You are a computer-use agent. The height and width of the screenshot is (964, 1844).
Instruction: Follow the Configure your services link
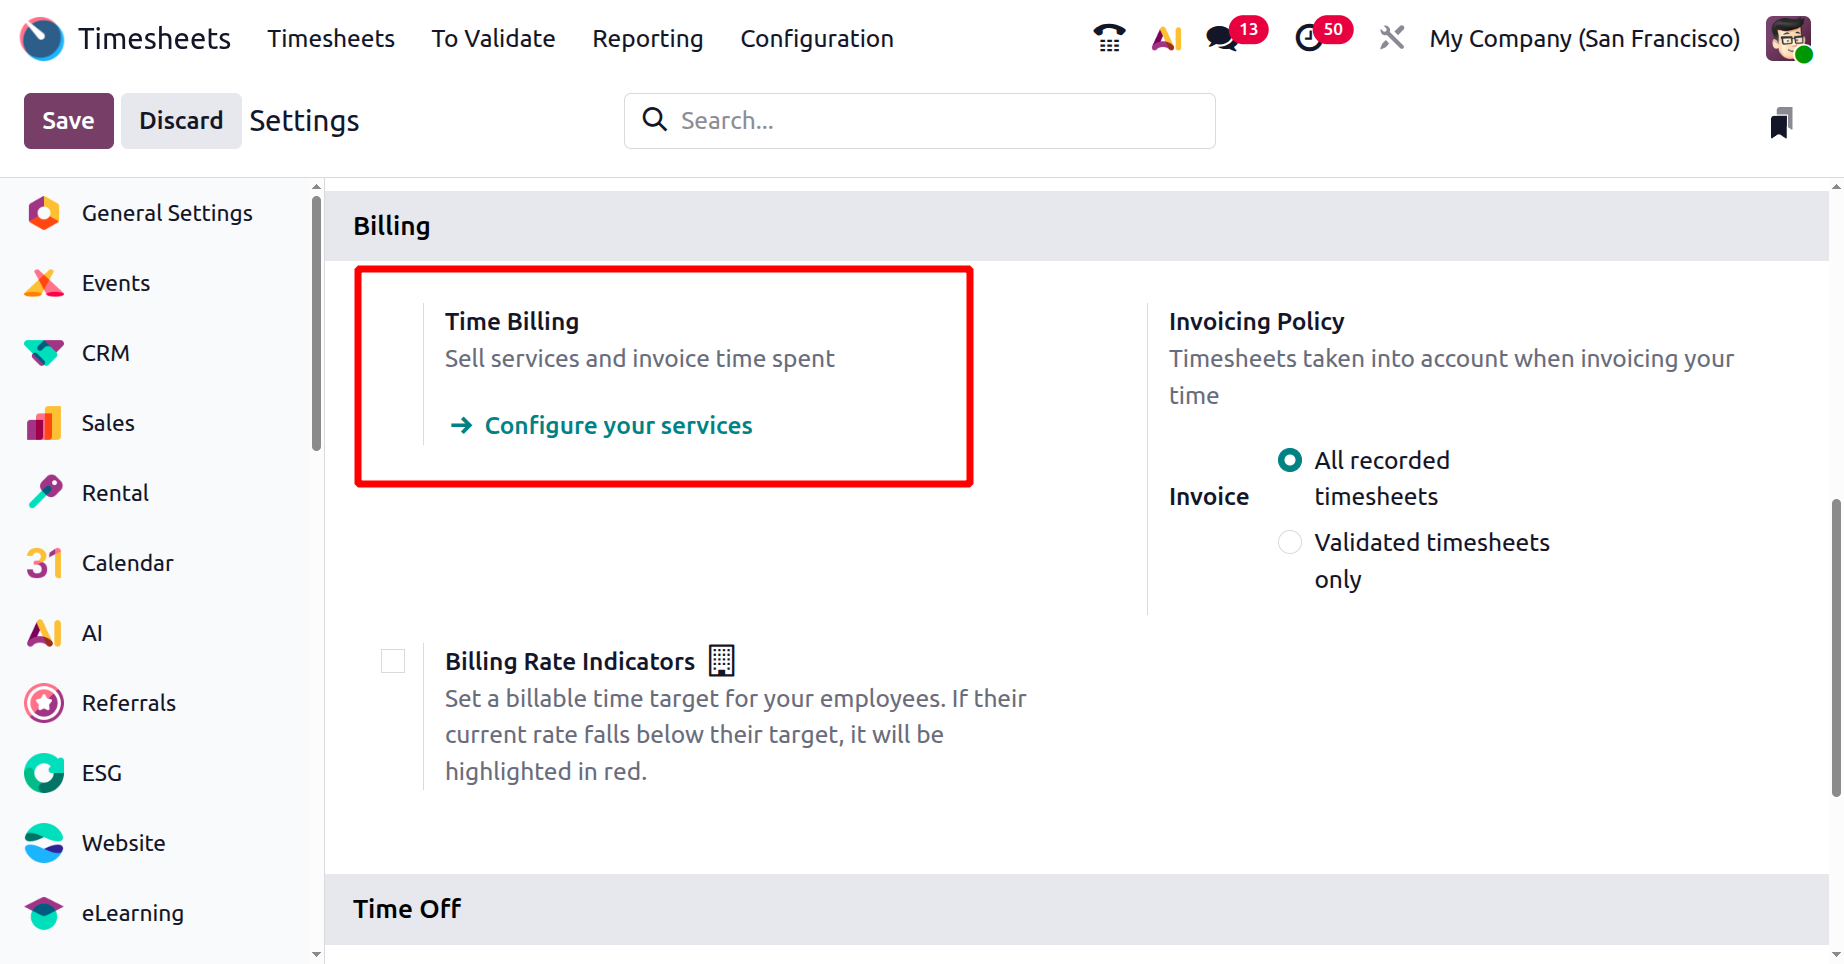pyautogui.click(x=618, y=426)
